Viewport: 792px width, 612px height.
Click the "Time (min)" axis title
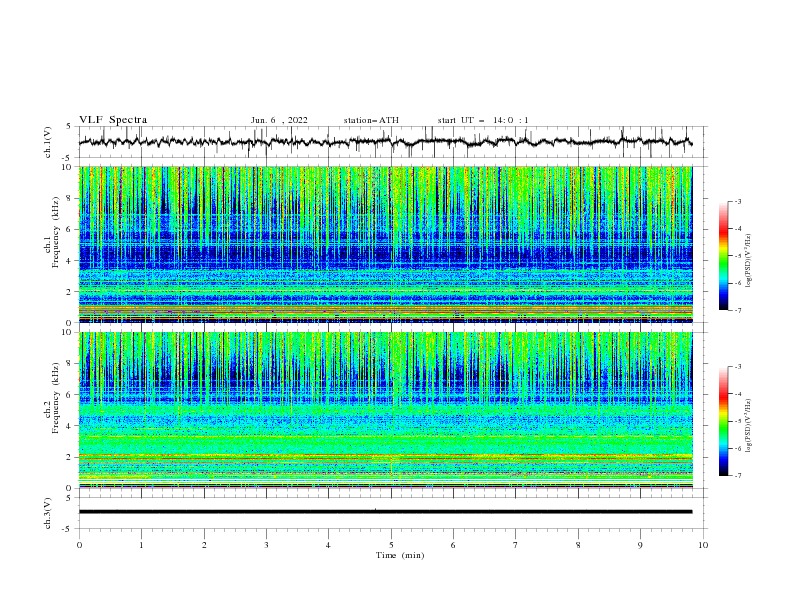(400, 555)
